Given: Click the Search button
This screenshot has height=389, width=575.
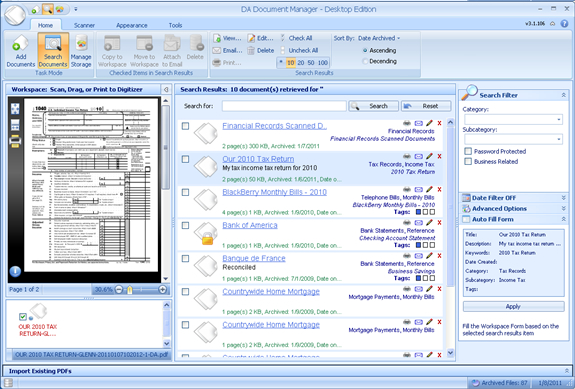Looking at the screenshot, I should click(373, 106).
